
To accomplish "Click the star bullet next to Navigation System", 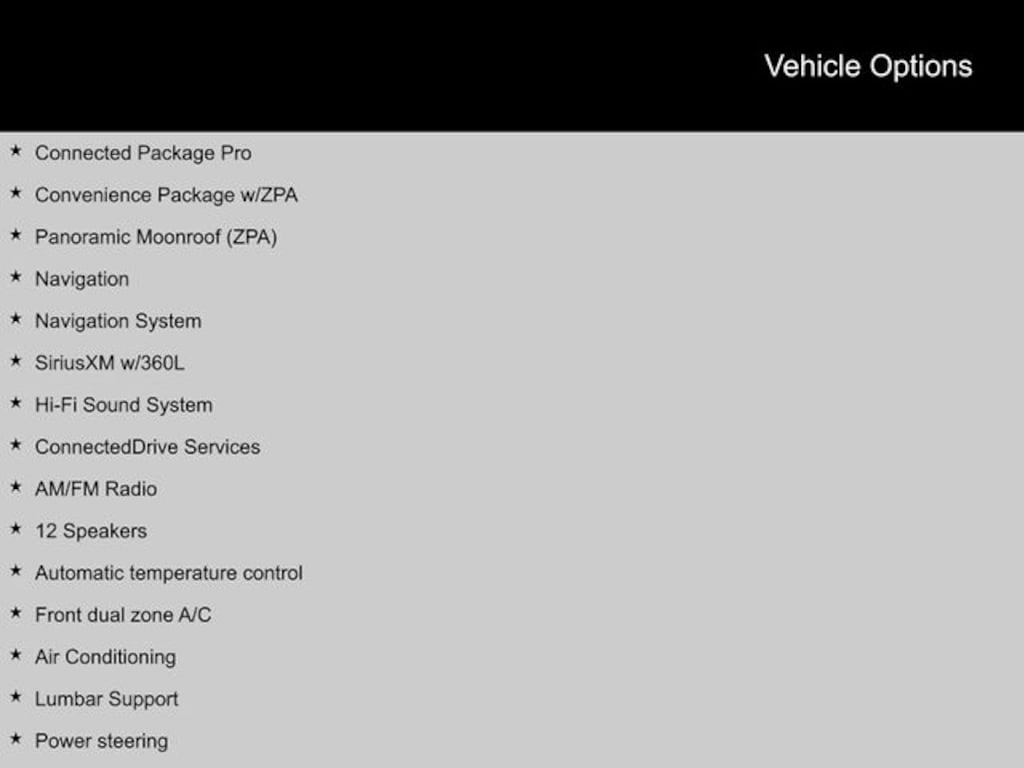I will pos(15,319).
